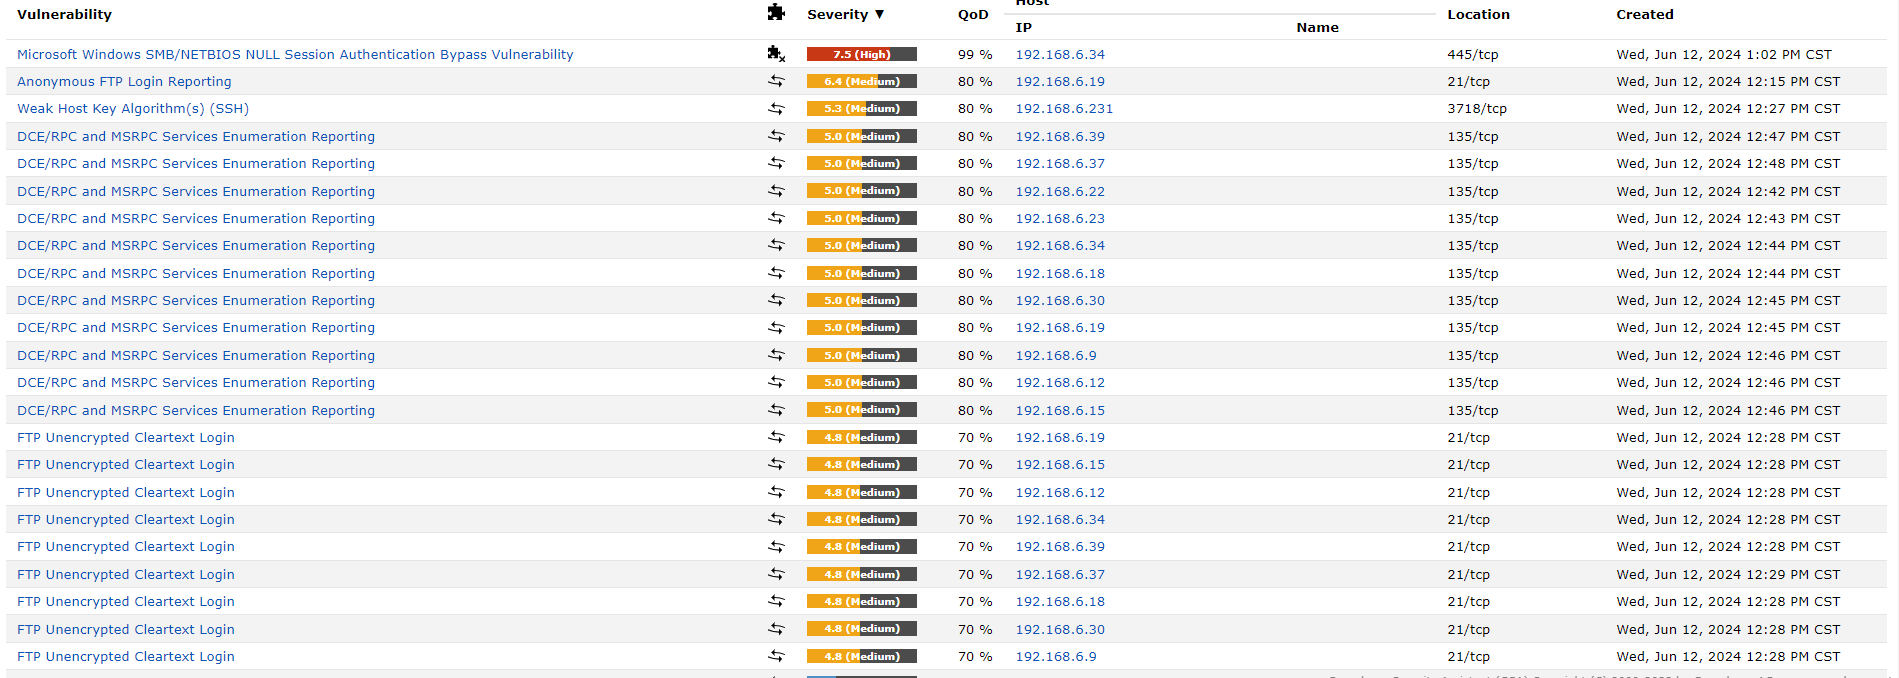The height and width of the screenshot is (678, 1899).
Task: Sort by host IP column header
Action: pos(1023,28)
